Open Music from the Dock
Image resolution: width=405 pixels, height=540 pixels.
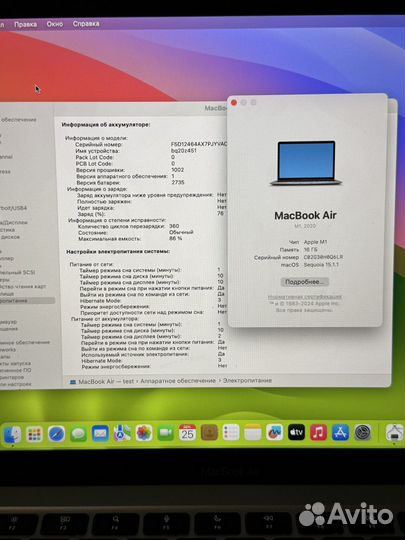pos(319,432)
